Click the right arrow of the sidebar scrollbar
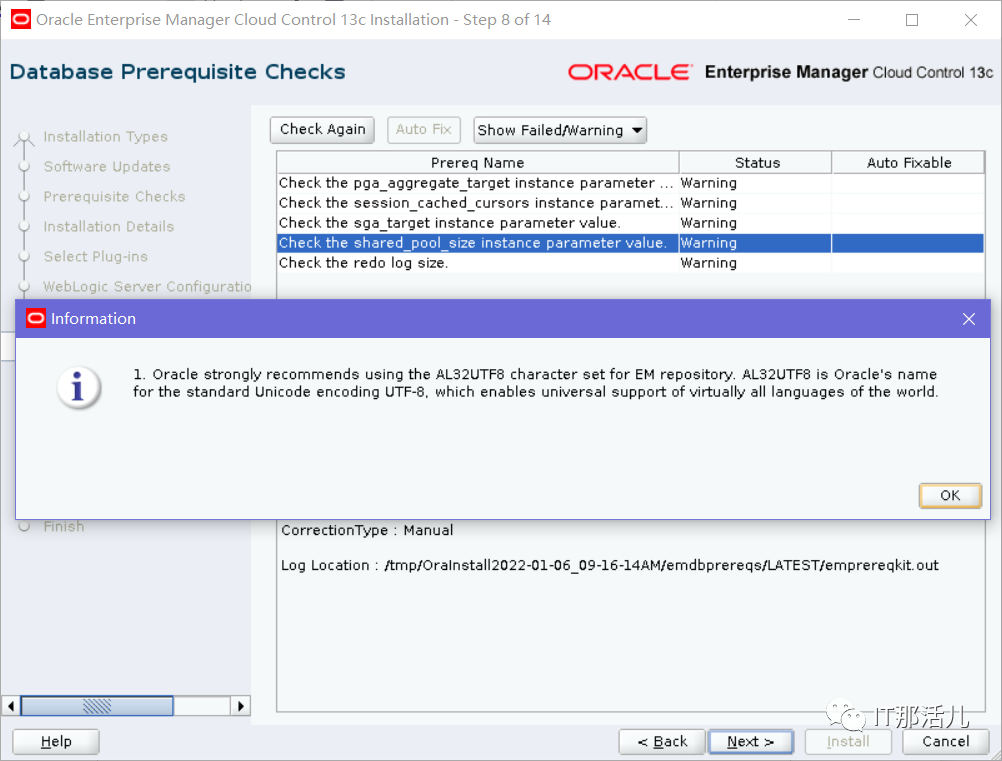 [240, 706]
